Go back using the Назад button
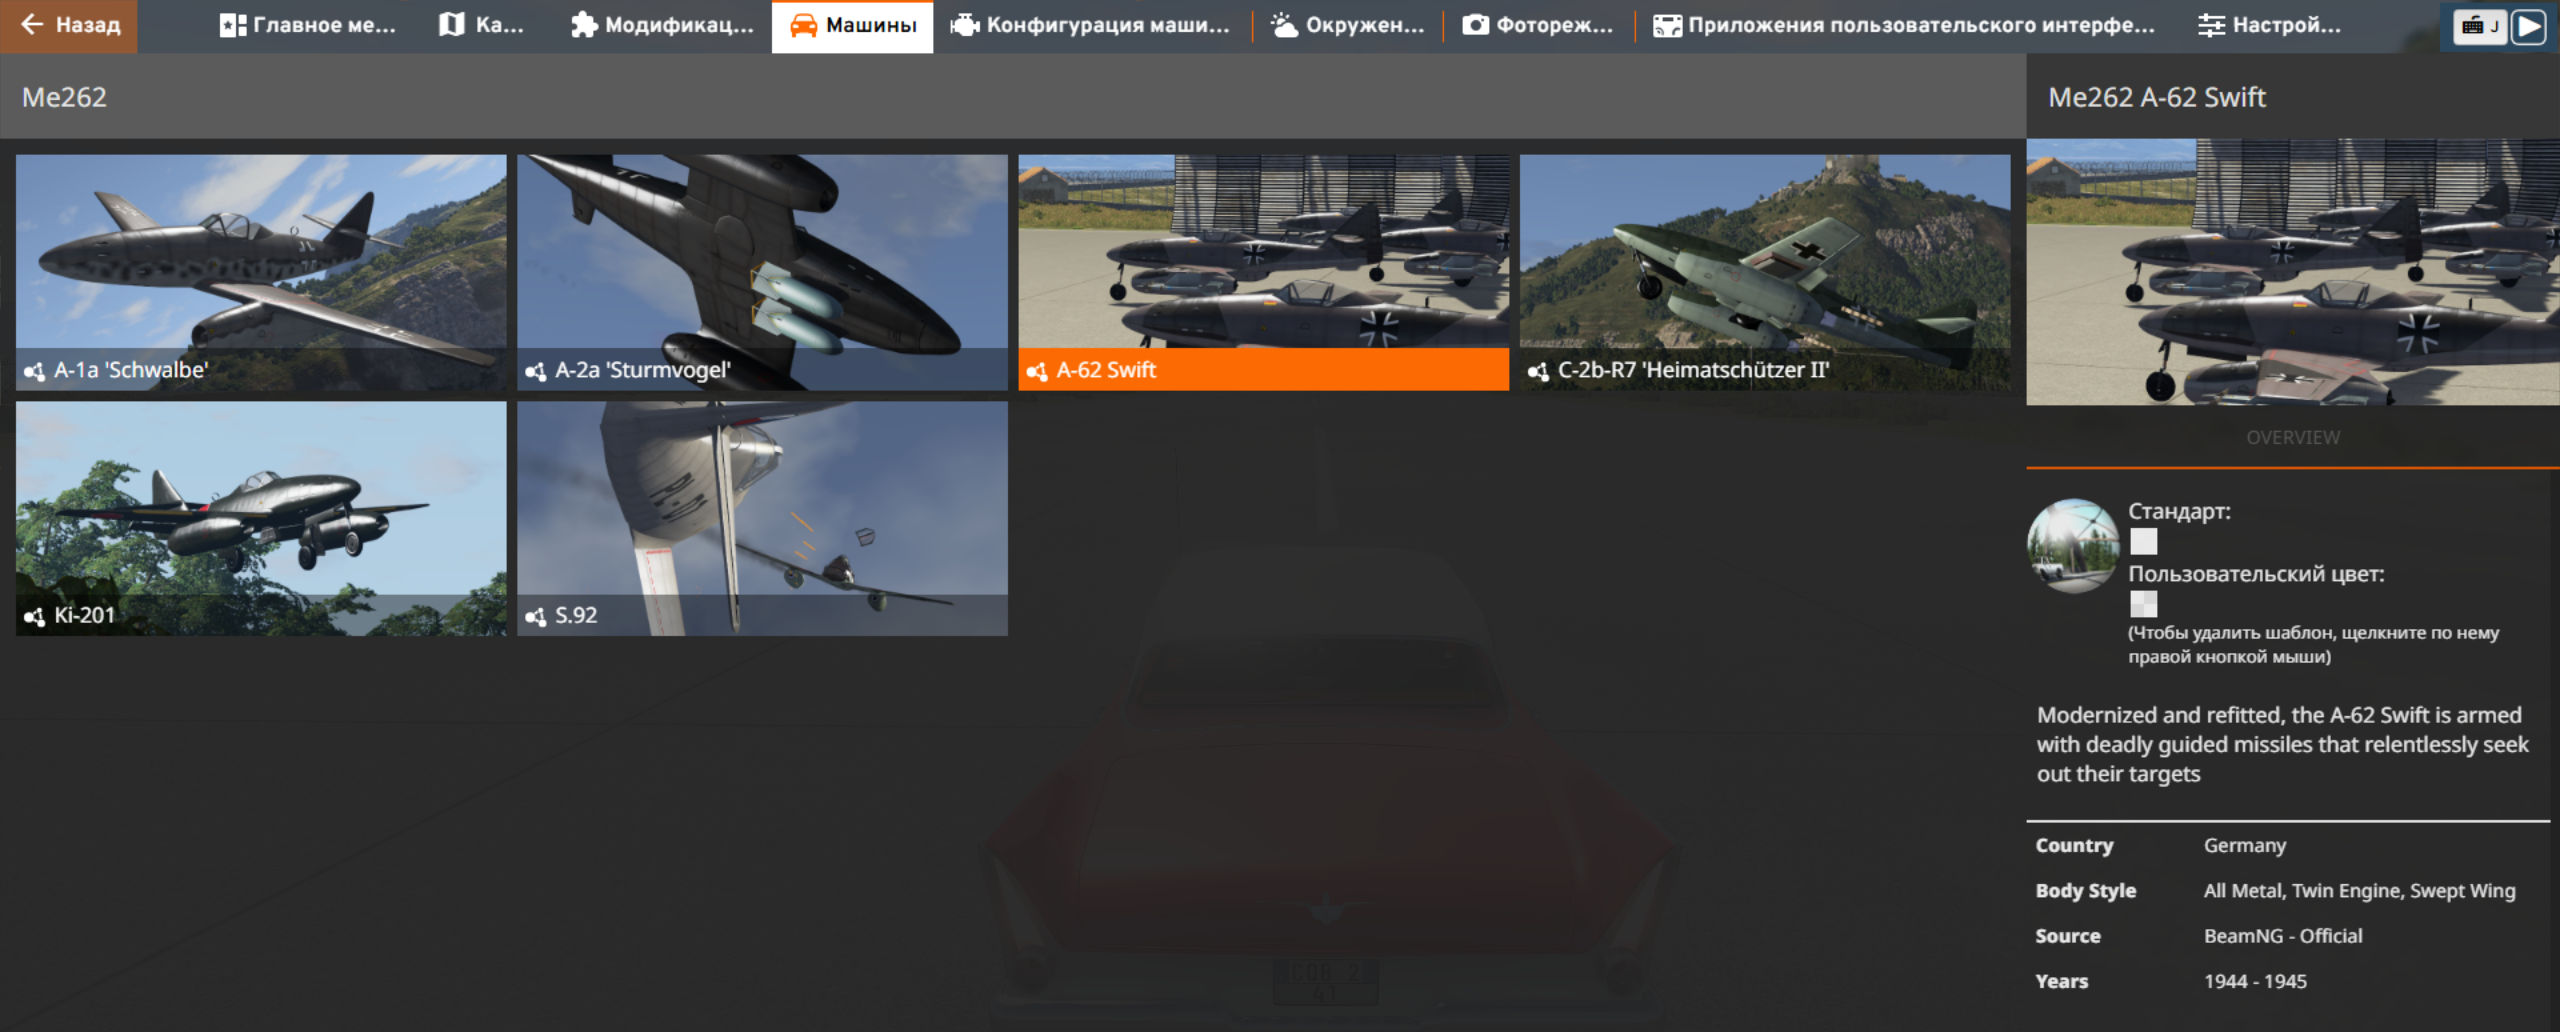The height and width of the screenshot is (1032, 2560). click(69, 25)
